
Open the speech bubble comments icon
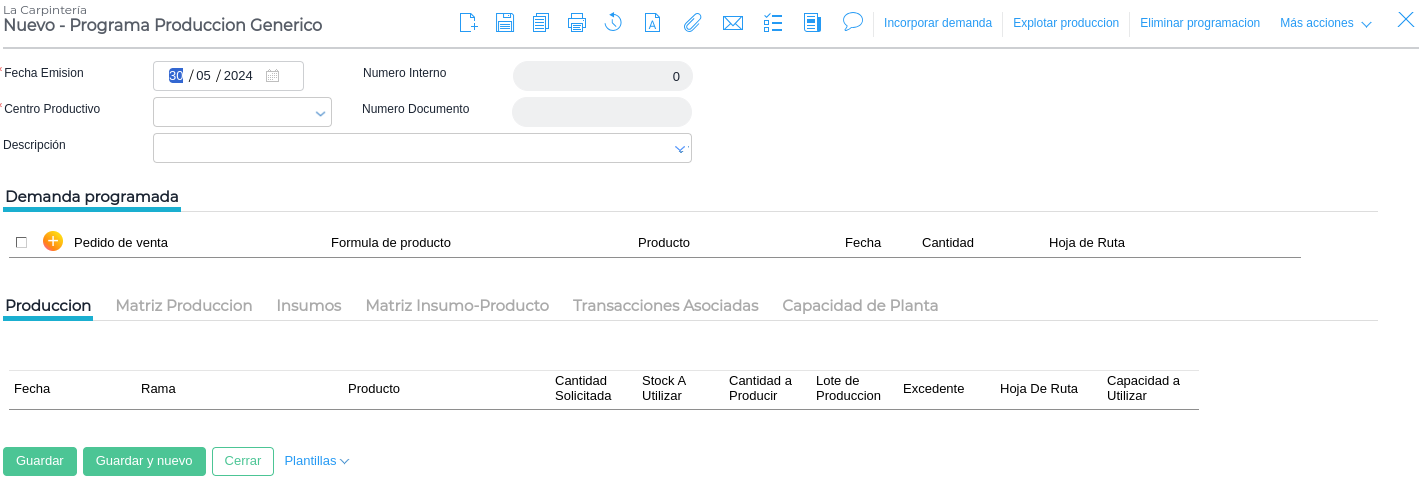point(853,21)
